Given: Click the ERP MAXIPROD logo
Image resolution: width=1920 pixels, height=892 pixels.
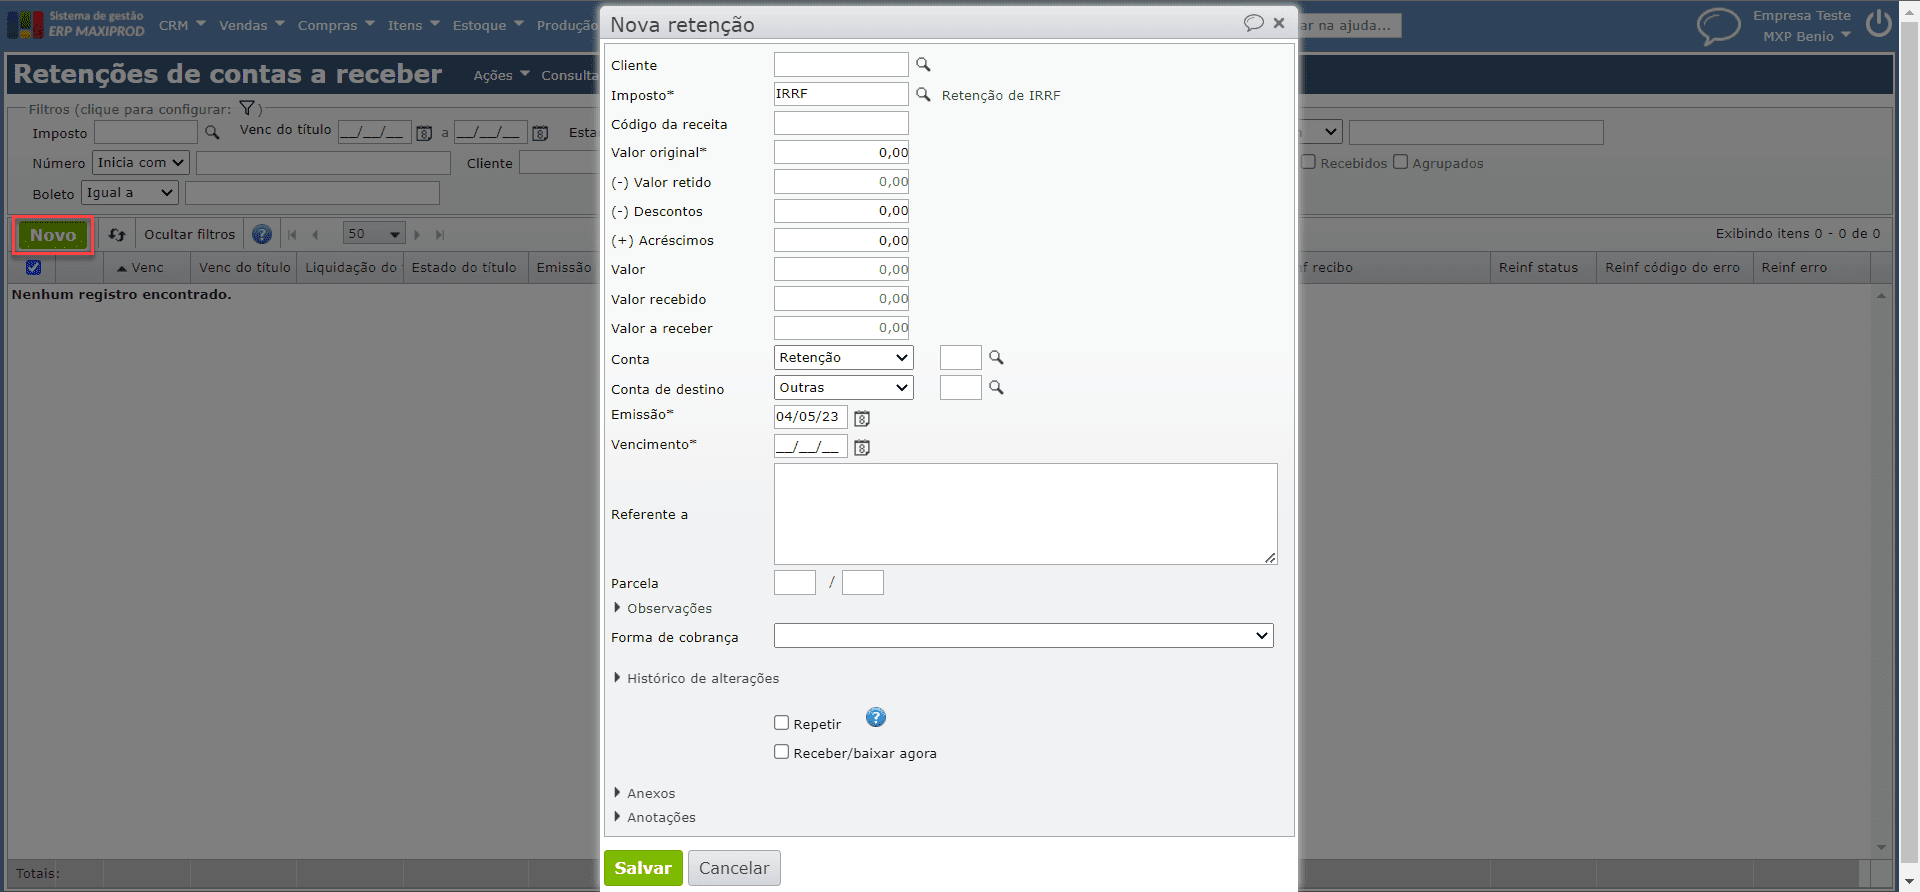Looking at the screenshot, I should (76, 24).
